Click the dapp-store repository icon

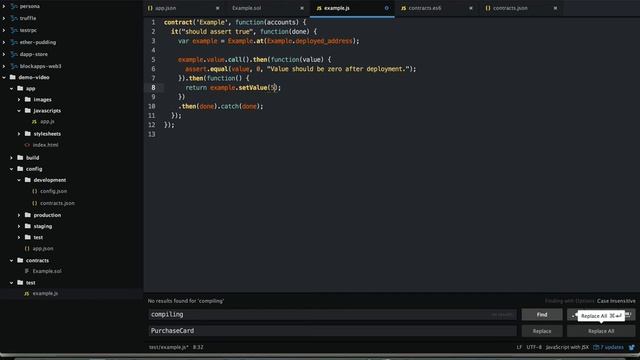[x=14, y=54]
